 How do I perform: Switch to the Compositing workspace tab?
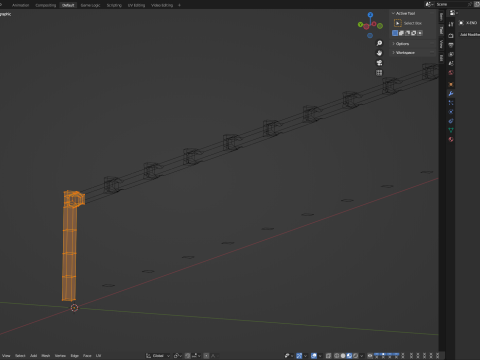[x=46, y=5]
